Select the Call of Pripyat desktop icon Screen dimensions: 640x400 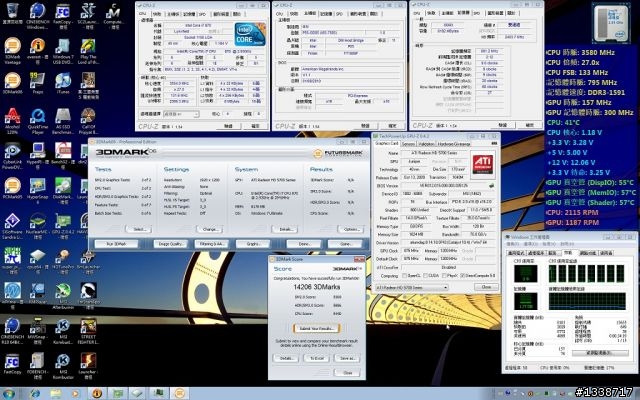[x=88, y=121]
